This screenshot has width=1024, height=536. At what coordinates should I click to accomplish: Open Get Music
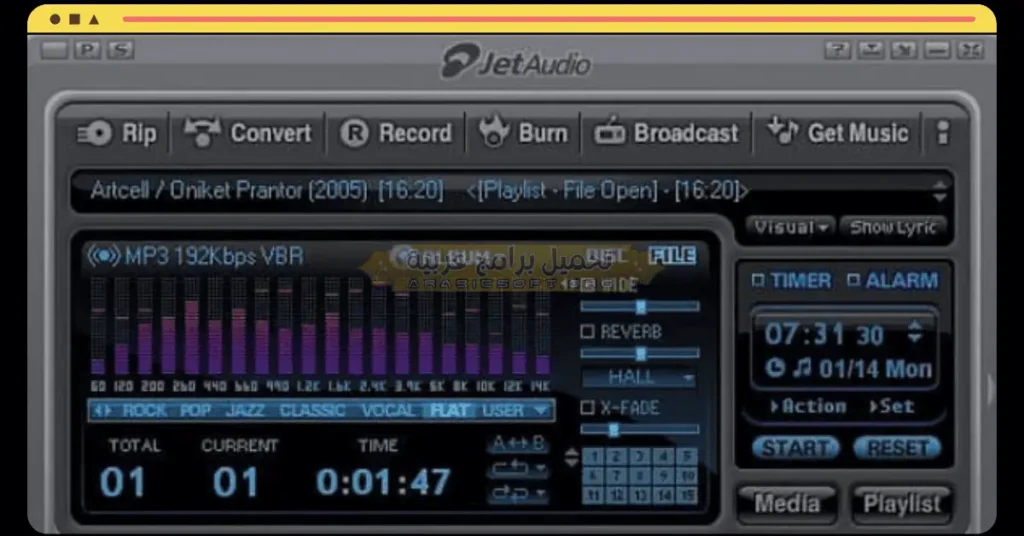(837, 133)
